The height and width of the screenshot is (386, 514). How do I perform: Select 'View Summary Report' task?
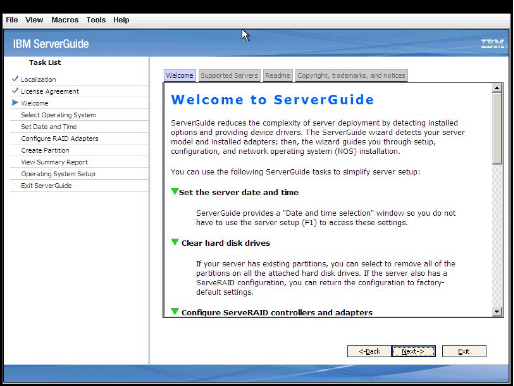coord(54,162)
